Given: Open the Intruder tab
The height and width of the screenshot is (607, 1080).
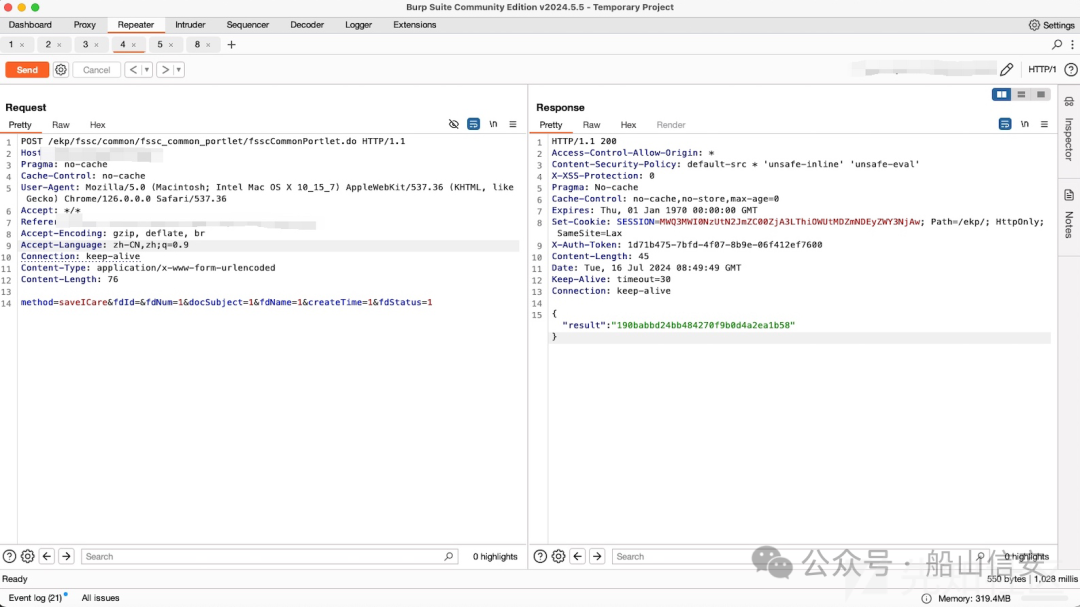Looking at the screenshot, I should [x=190, y=25].
